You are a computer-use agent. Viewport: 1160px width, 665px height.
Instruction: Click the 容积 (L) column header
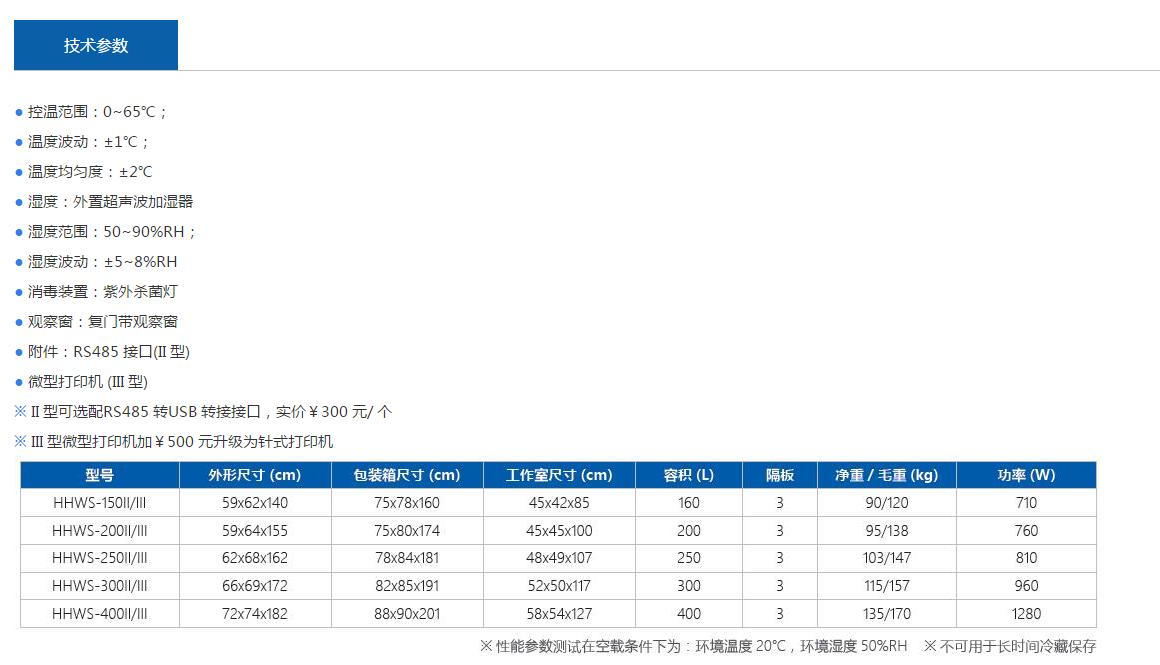click(x=689, y=475)
